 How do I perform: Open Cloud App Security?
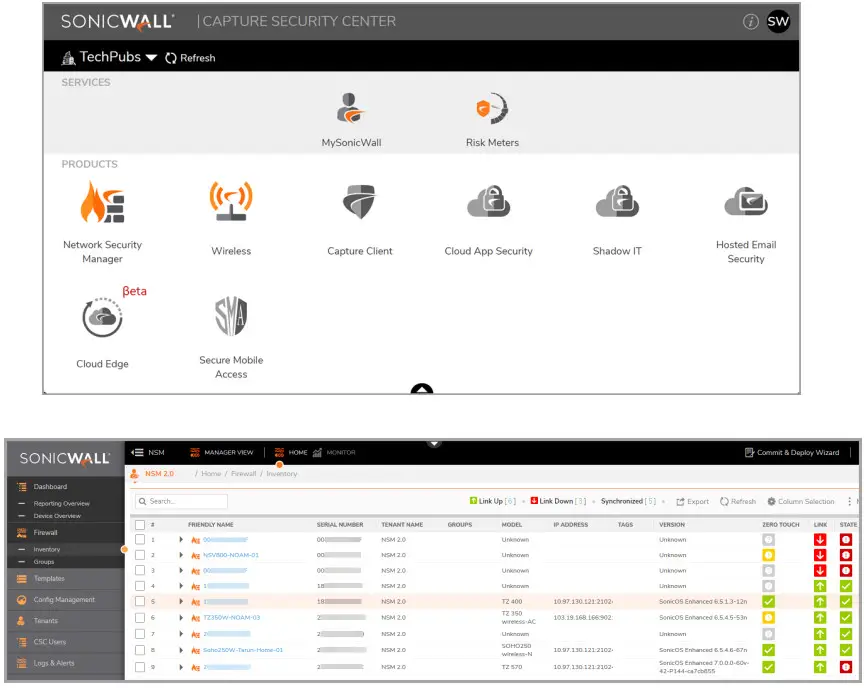click(x=488, y=203)
